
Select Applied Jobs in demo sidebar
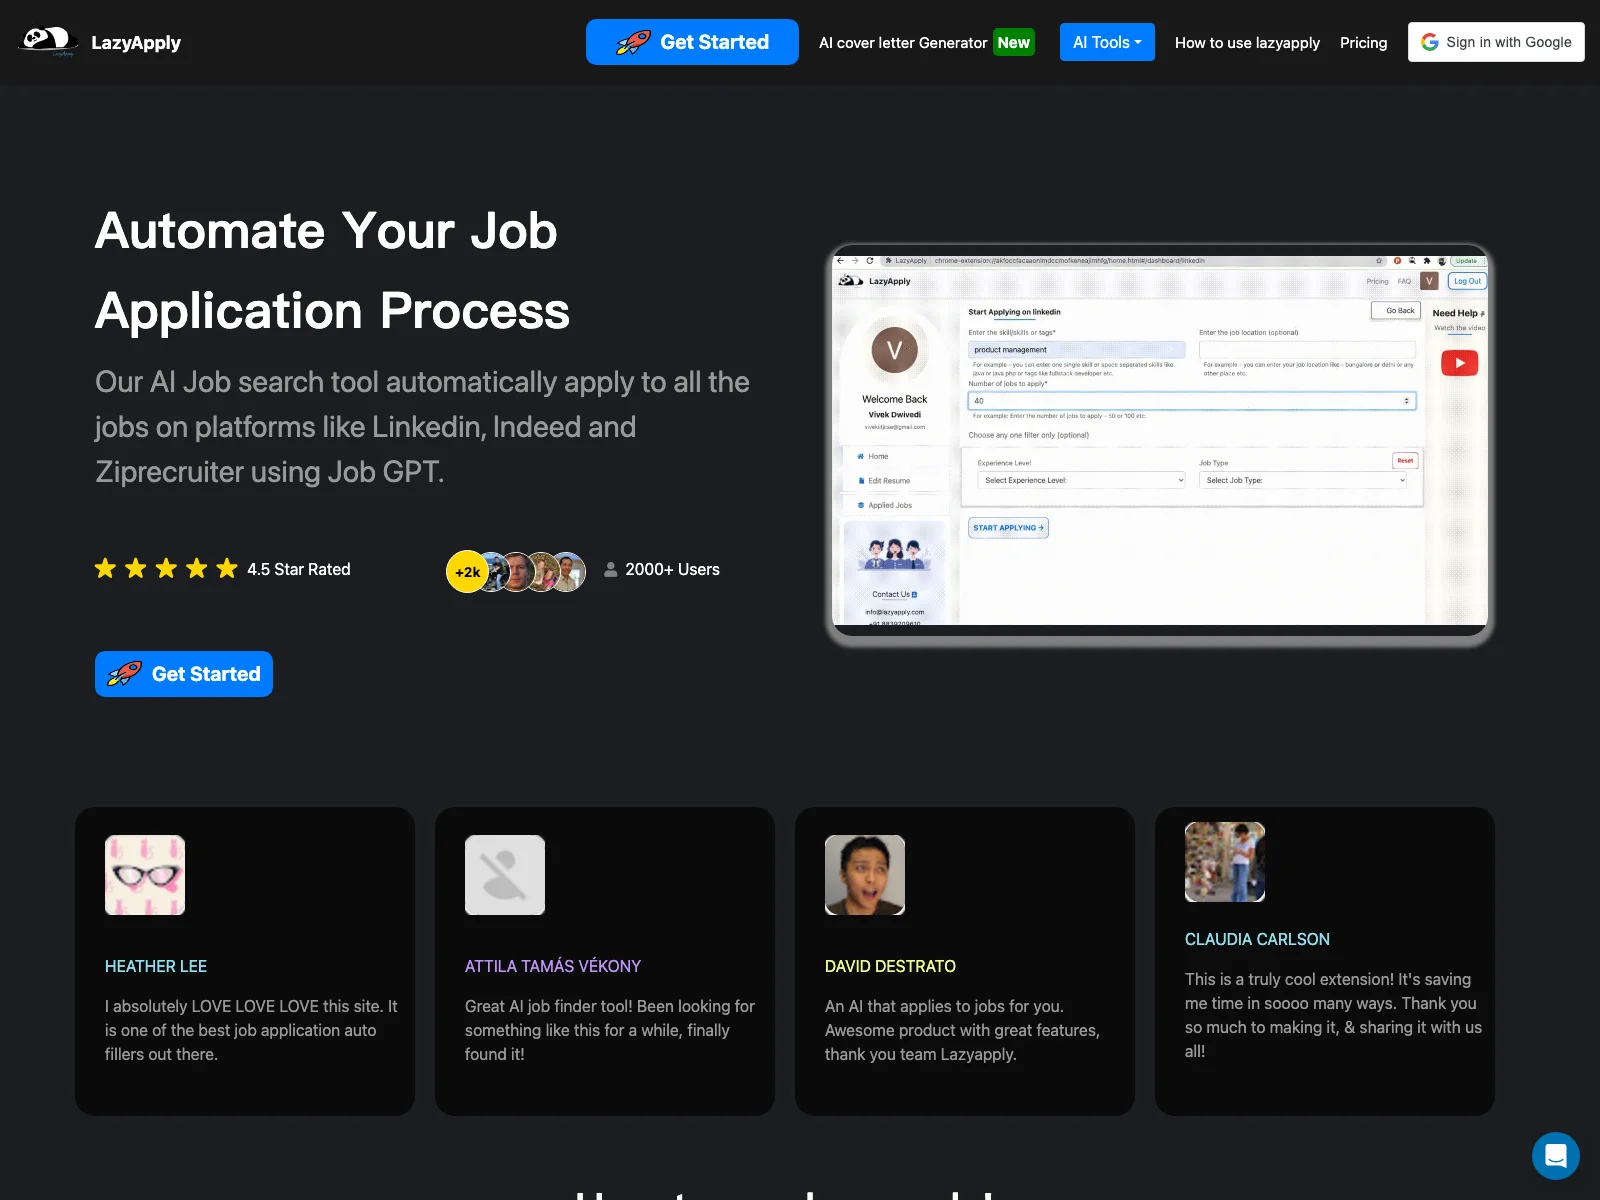click(885, 505)
